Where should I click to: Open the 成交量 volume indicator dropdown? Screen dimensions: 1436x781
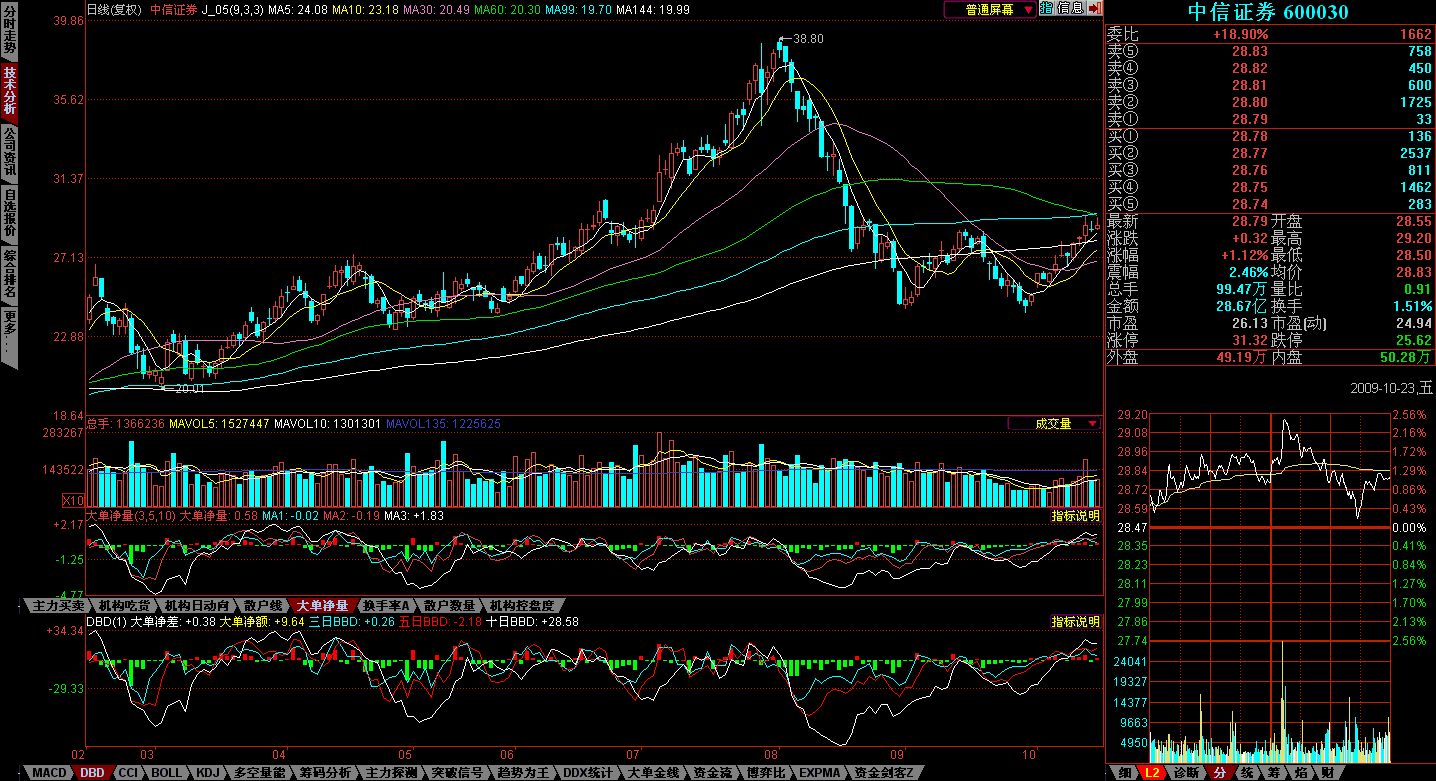coord(1054,424)
